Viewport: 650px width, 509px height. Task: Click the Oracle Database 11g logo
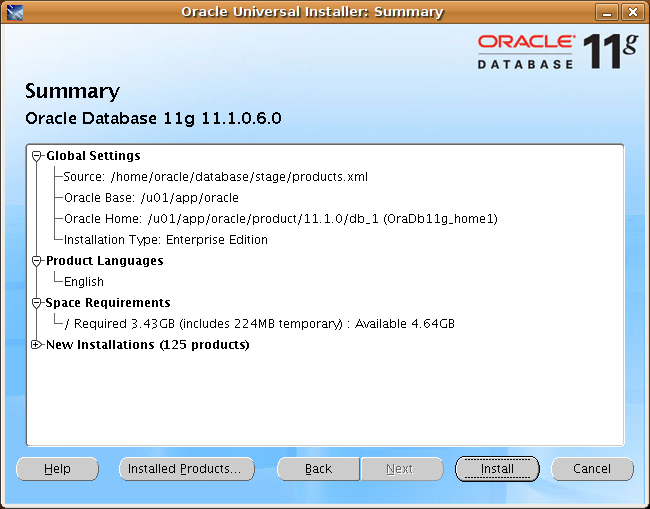(558, 51)
